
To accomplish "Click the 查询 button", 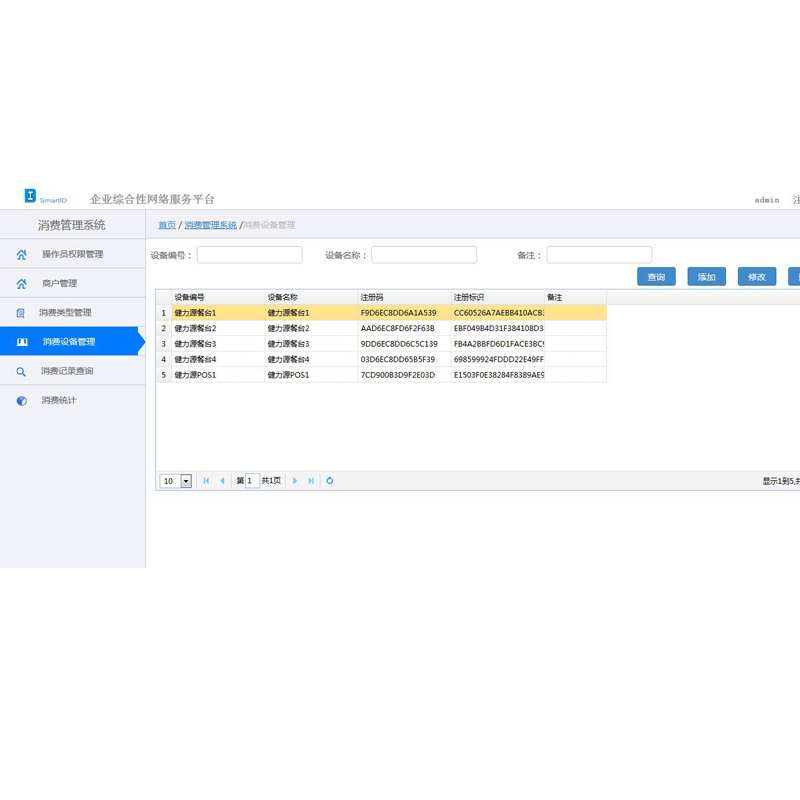I will click(x=656, y=277).
